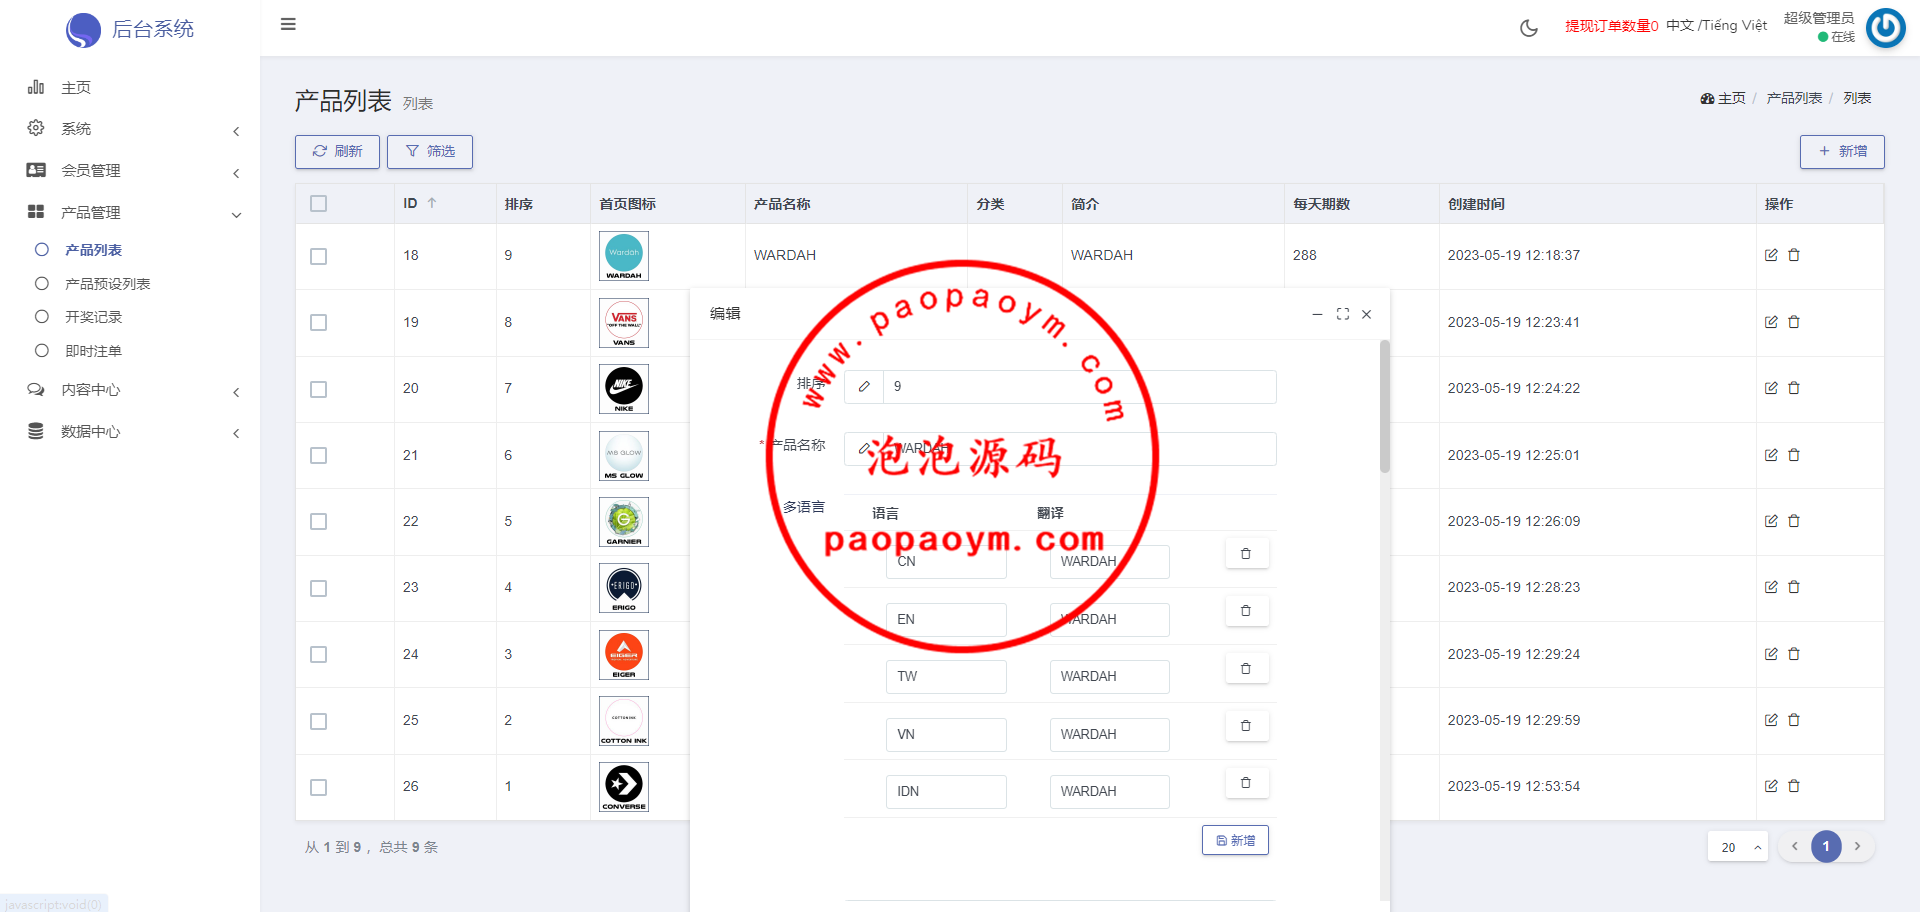This screenshot has width=1920, height=912.
Task: Toggle dark mode moon icon
Action: pyautogui.click(x=1528, y=28)
